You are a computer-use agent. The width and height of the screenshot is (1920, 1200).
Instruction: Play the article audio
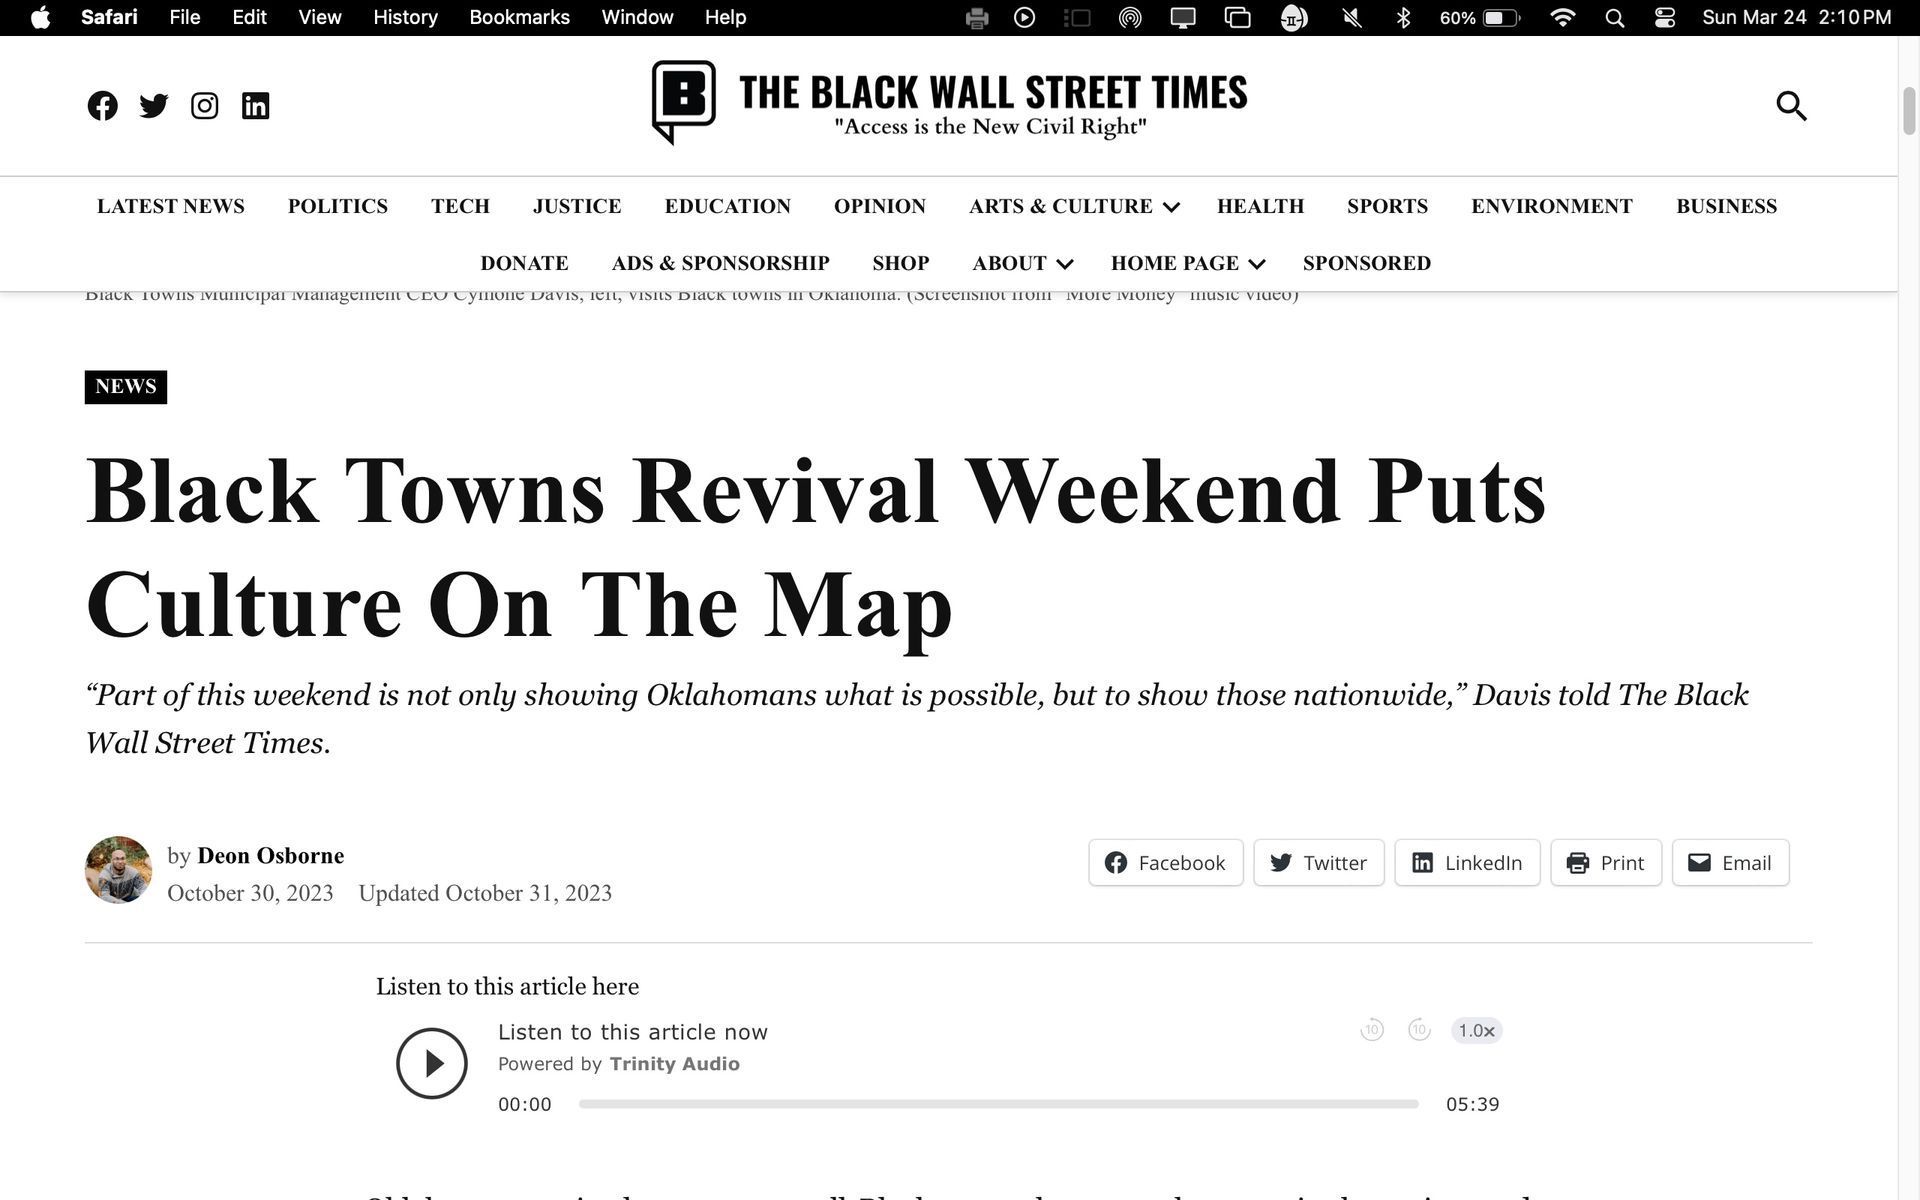(x=431, y=1063)
